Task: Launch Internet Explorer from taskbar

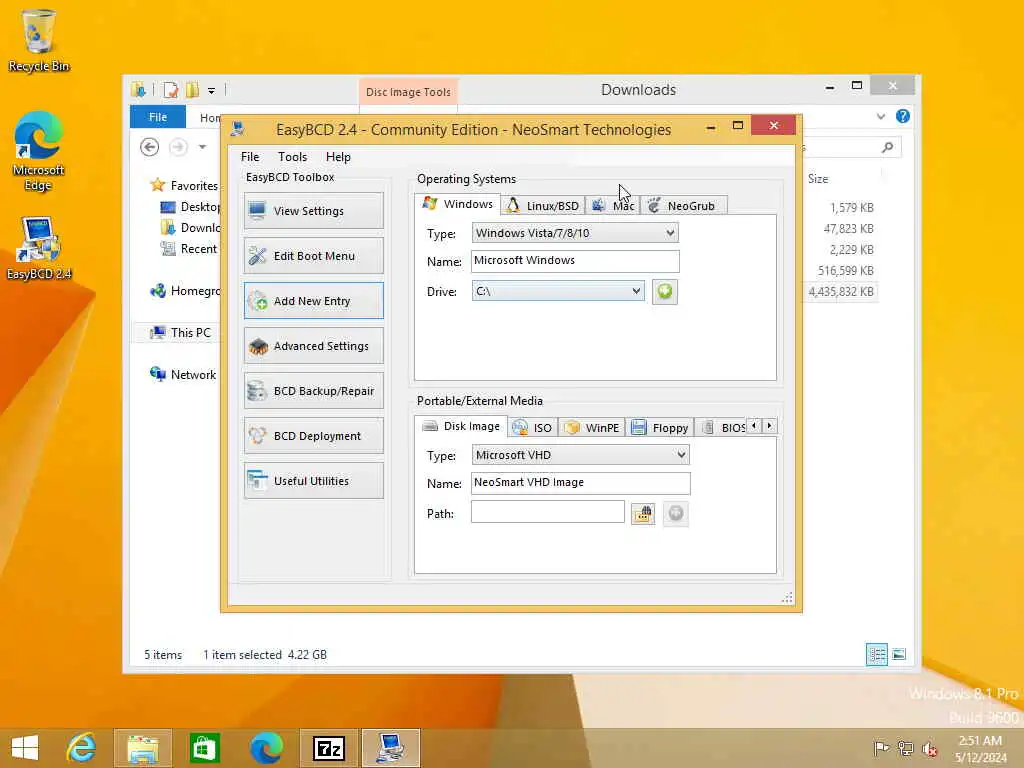Action: tap(81, 748)
